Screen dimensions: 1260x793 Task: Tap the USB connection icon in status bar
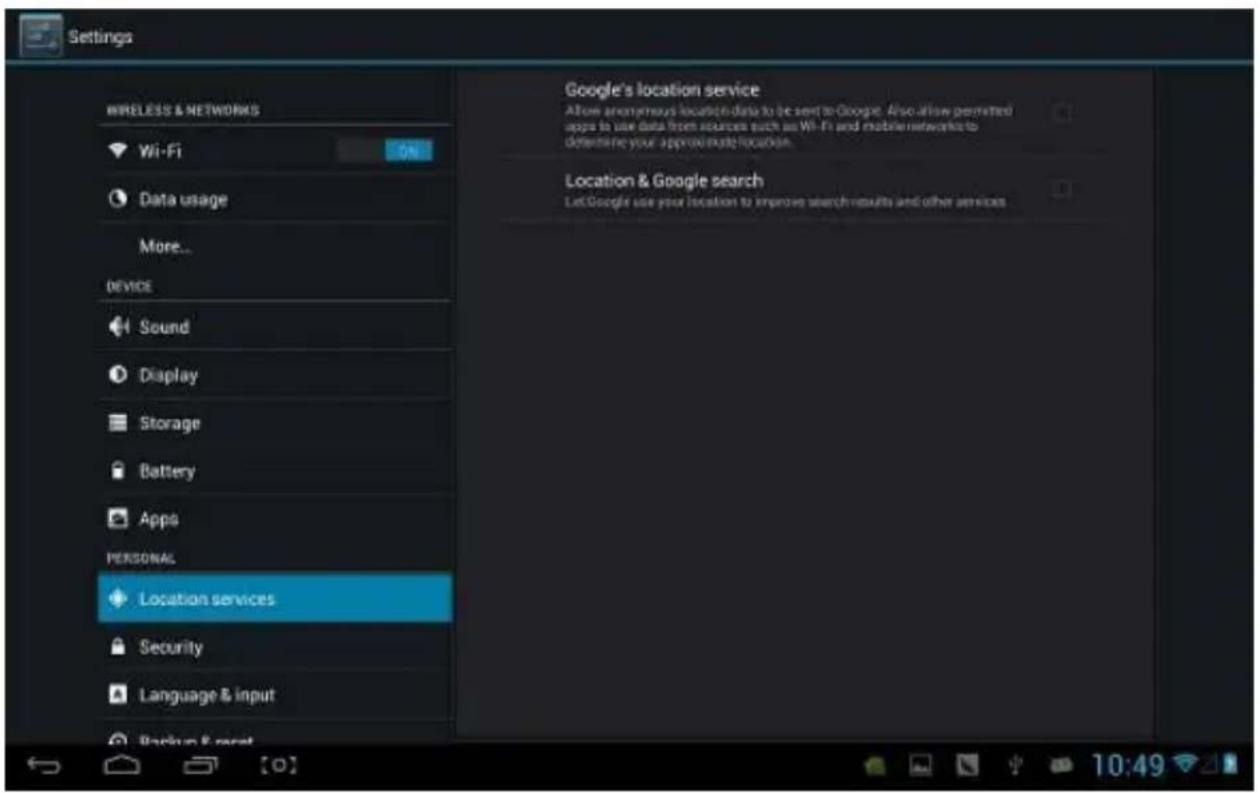pos(1015,767)
